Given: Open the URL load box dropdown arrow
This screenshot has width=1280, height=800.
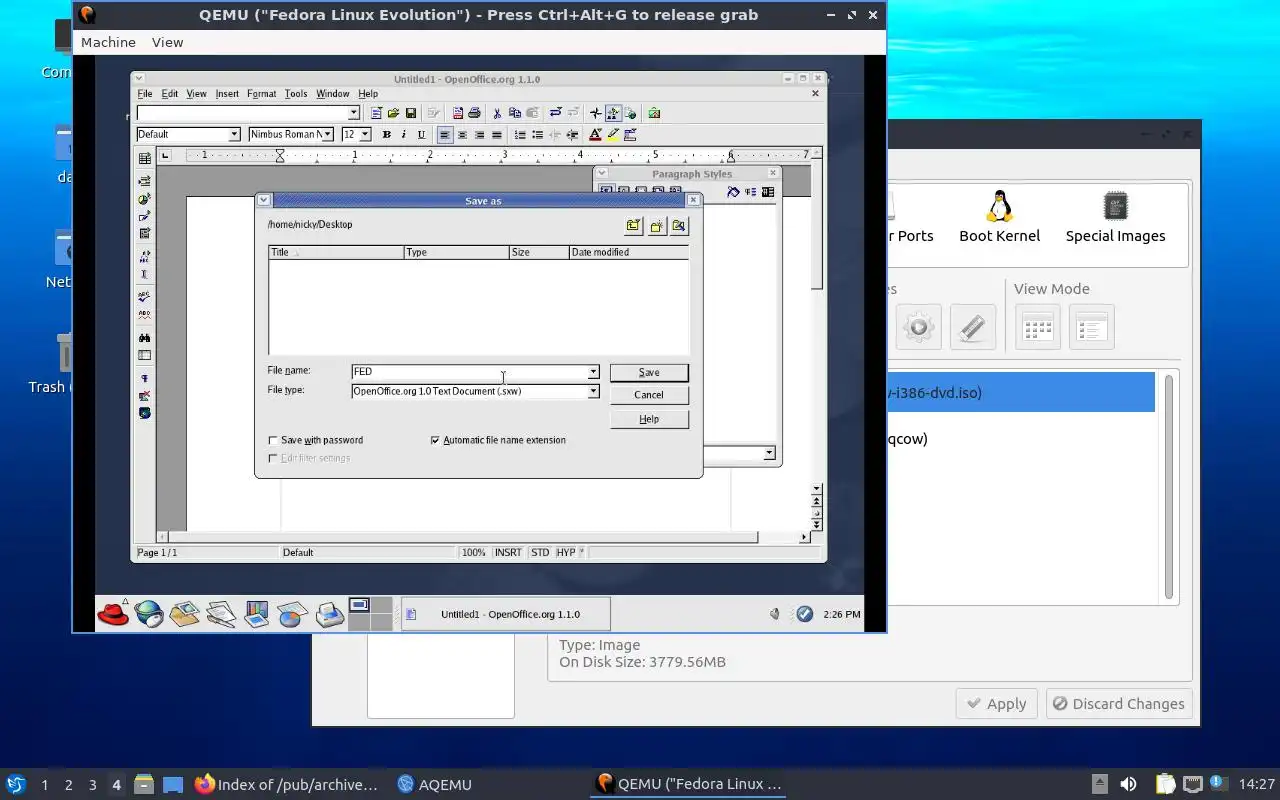Looking at the screenshot, I should pos(353,113).
